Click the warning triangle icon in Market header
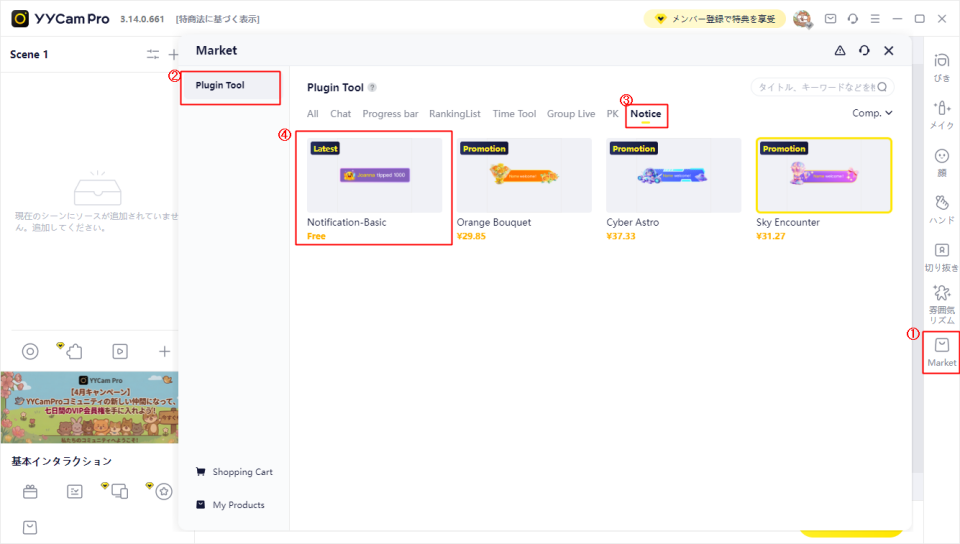This screenshot has width=960, height=544. pyautogui.click(x=840, y=51)
